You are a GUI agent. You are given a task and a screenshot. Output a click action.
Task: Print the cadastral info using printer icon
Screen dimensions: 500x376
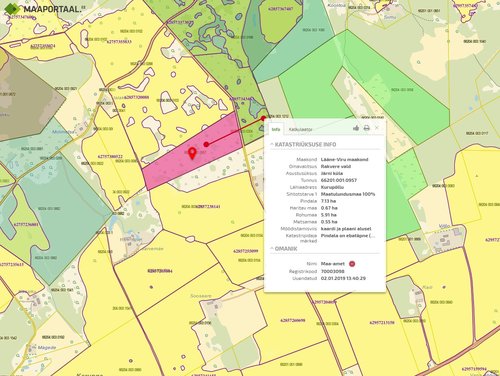(x=366, y=128)
